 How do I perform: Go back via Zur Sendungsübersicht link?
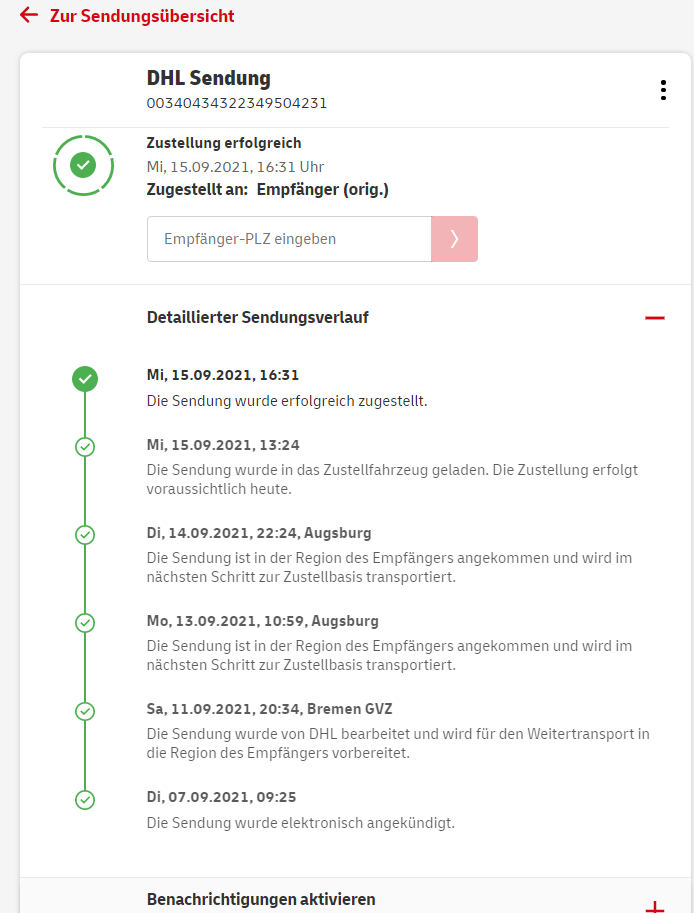142,16
